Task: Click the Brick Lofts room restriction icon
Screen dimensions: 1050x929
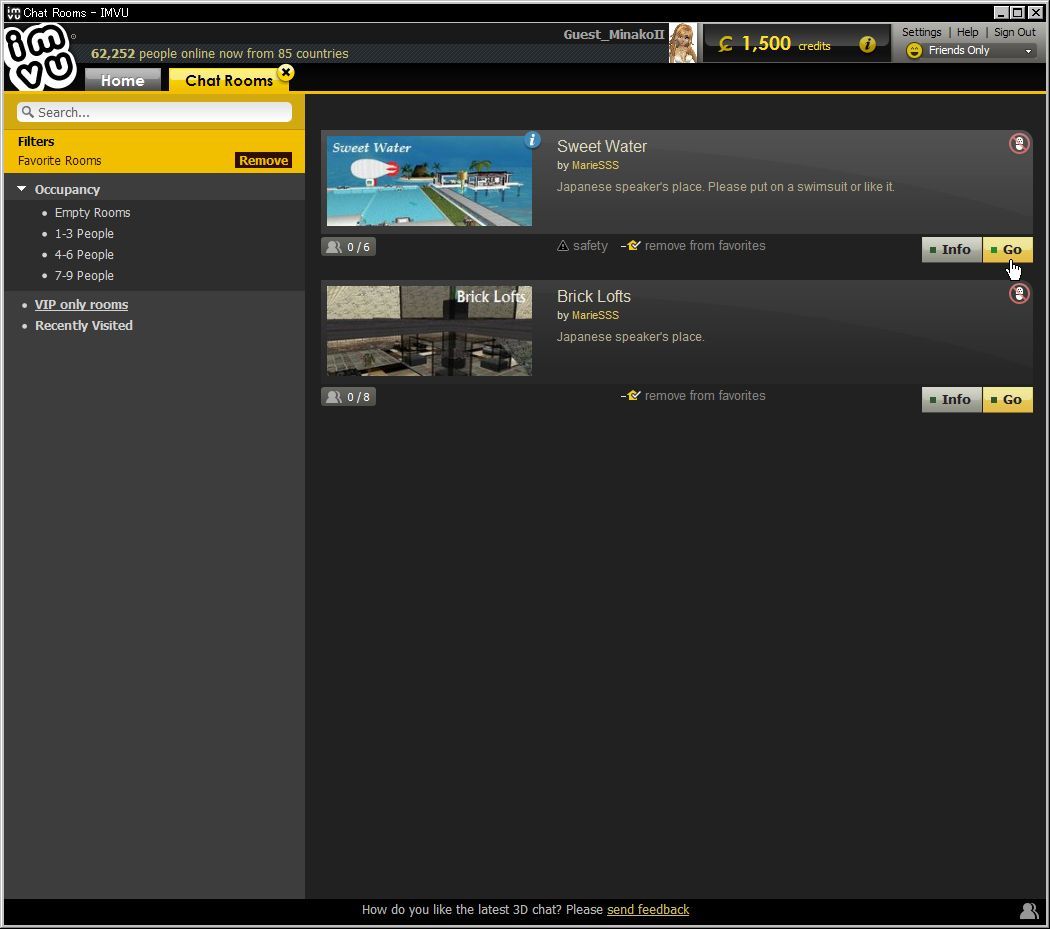Action: point(1019,293)
